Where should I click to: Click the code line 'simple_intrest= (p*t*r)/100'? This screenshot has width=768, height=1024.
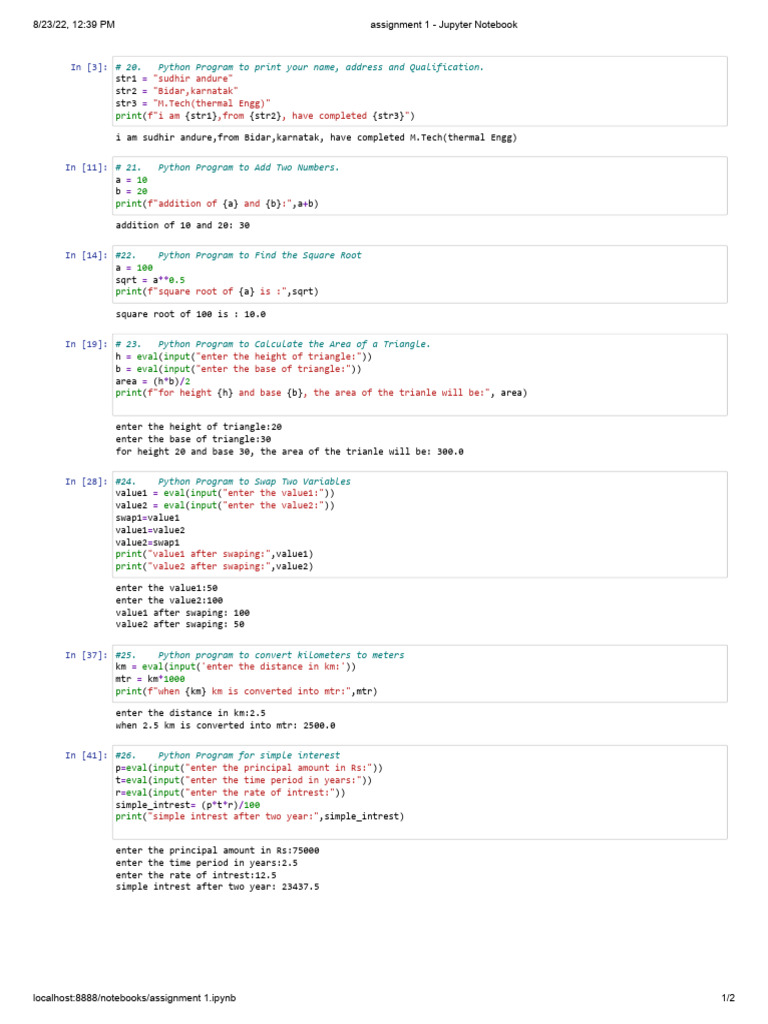pos(187,805)
